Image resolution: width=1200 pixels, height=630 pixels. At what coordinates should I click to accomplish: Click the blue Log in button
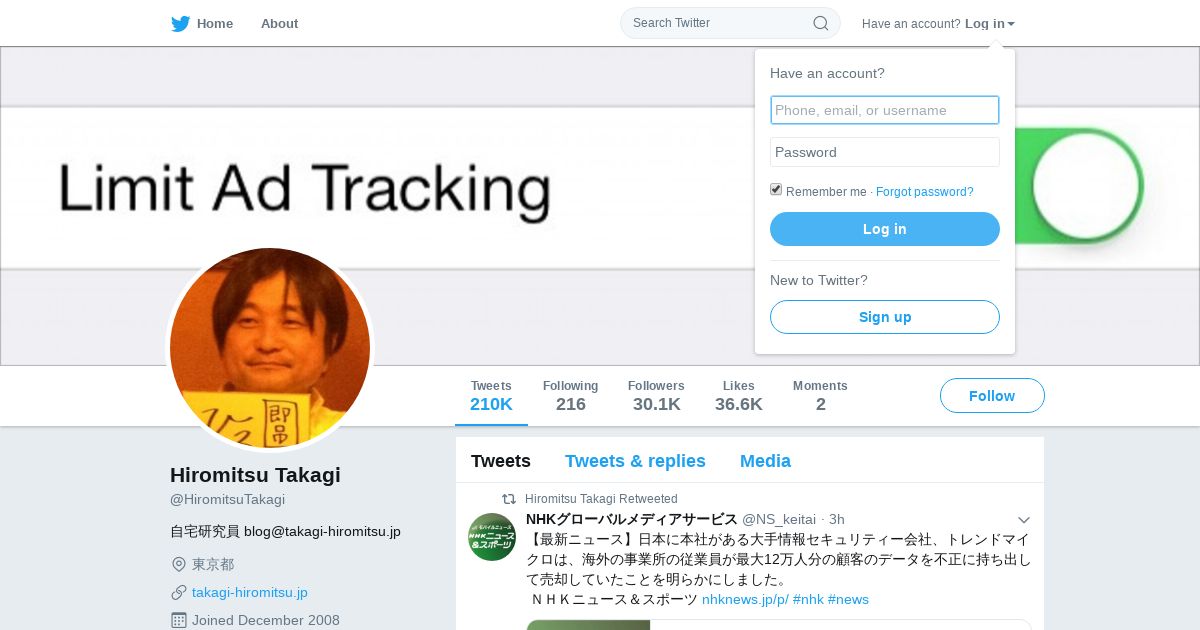click(885, 229)
